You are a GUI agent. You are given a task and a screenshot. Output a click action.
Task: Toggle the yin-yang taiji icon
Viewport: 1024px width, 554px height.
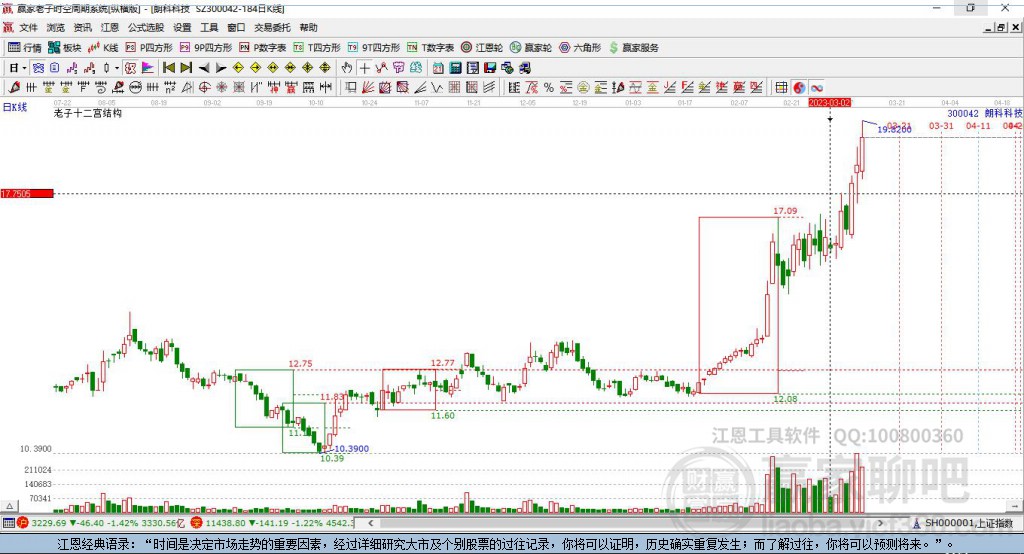799,88
